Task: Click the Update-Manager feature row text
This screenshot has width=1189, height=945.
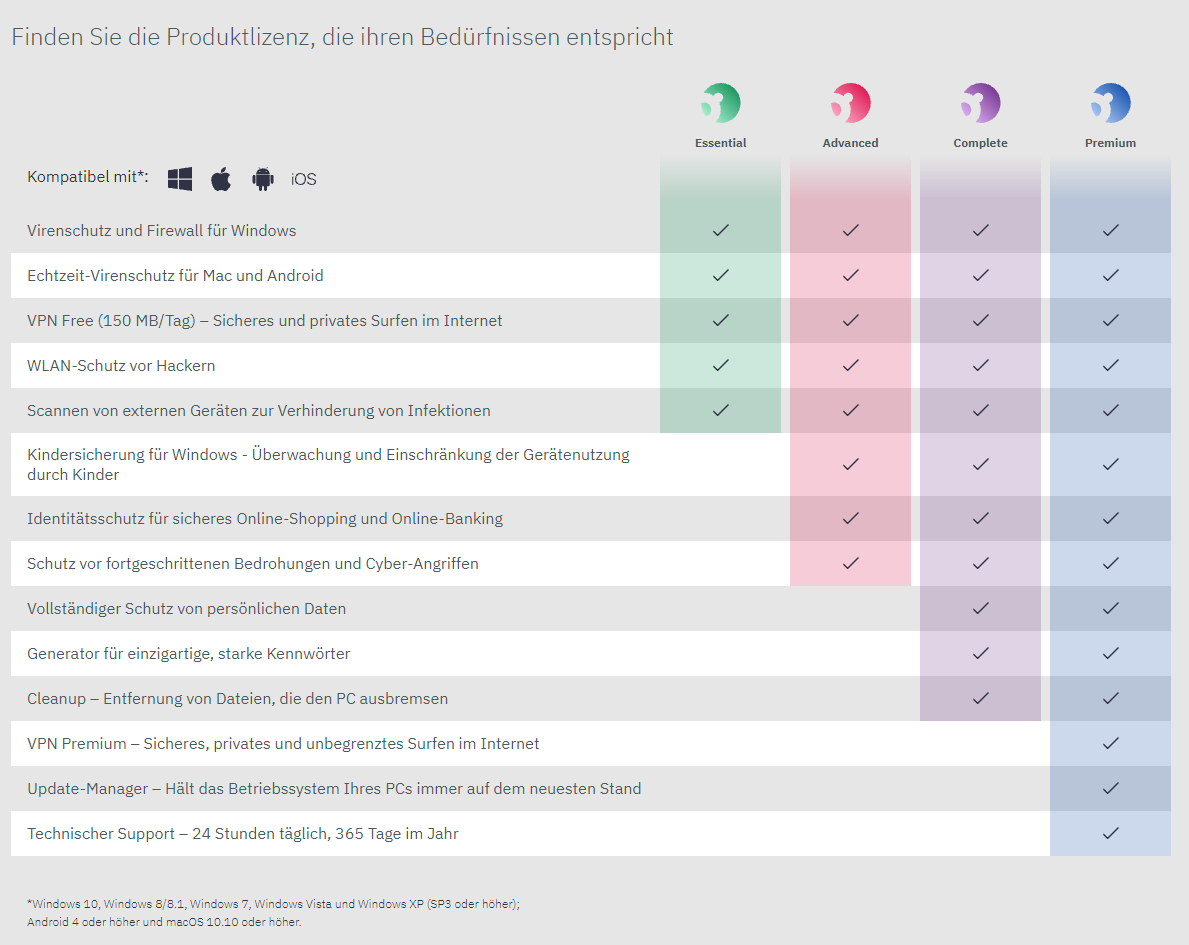Action: pyautogui.click(x=334, y=789)
